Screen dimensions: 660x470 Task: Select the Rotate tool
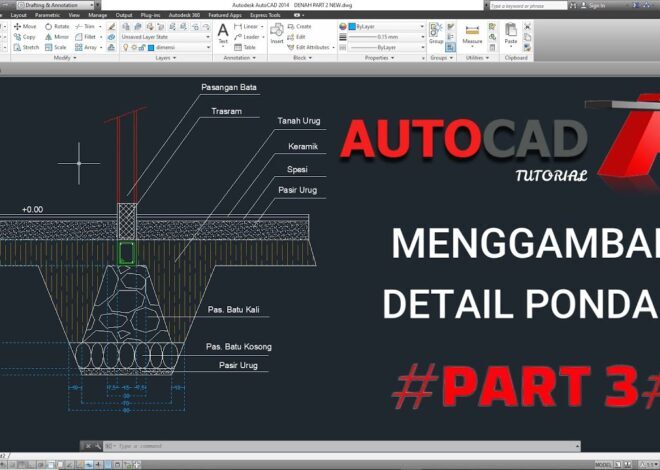coord(57,27)
